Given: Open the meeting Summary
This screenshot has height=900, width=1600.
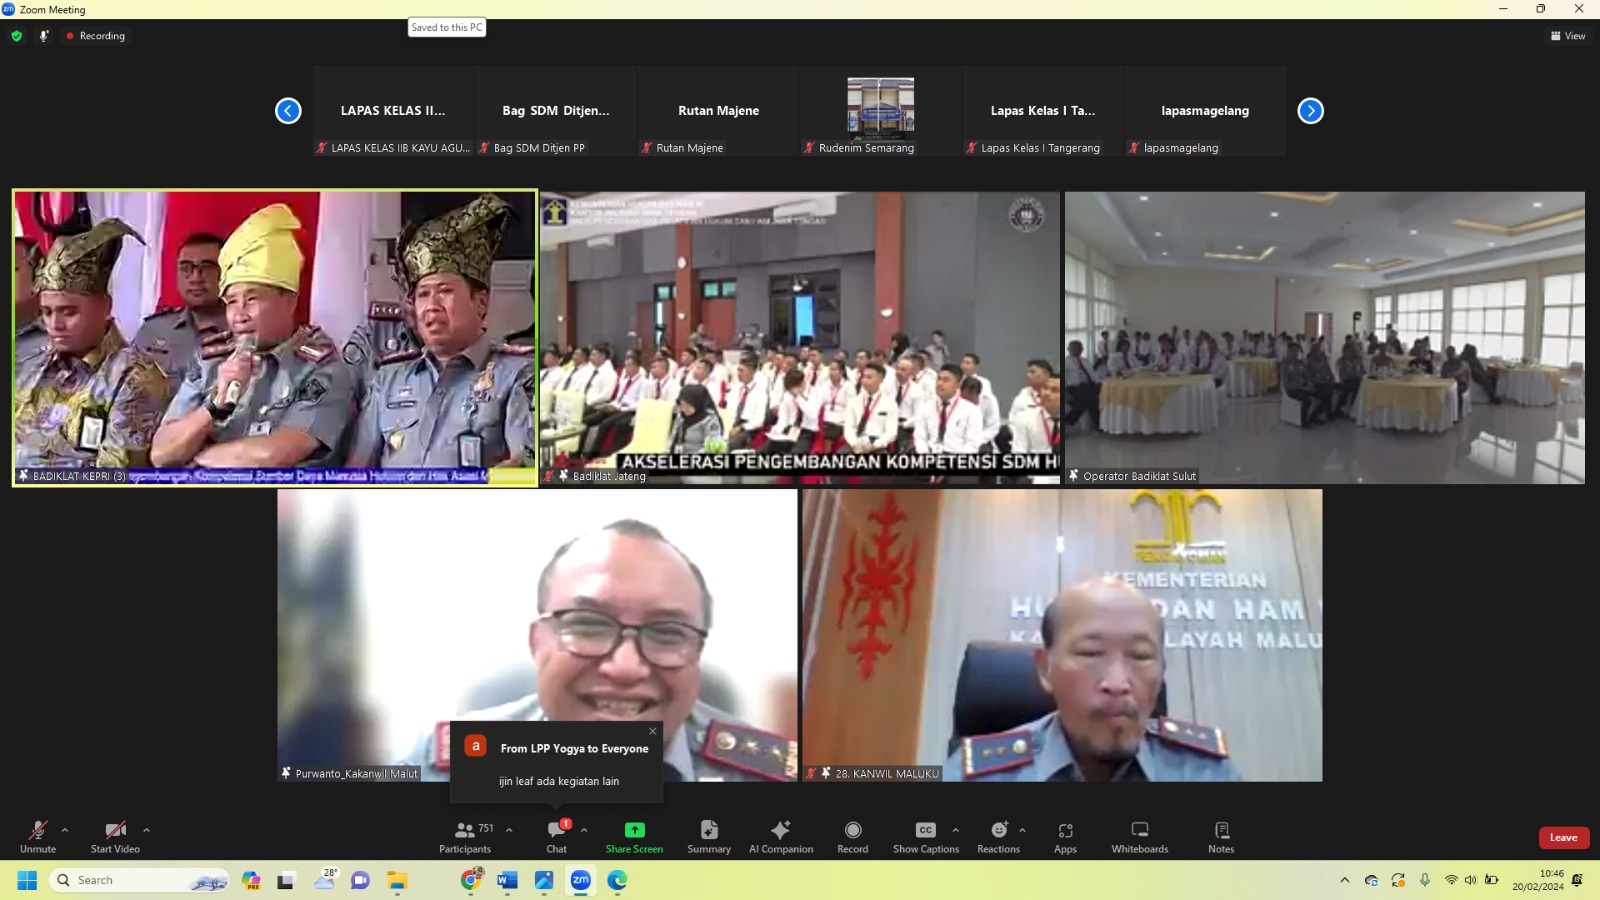Looking at the screenshot, I should (x=708, y=836).
